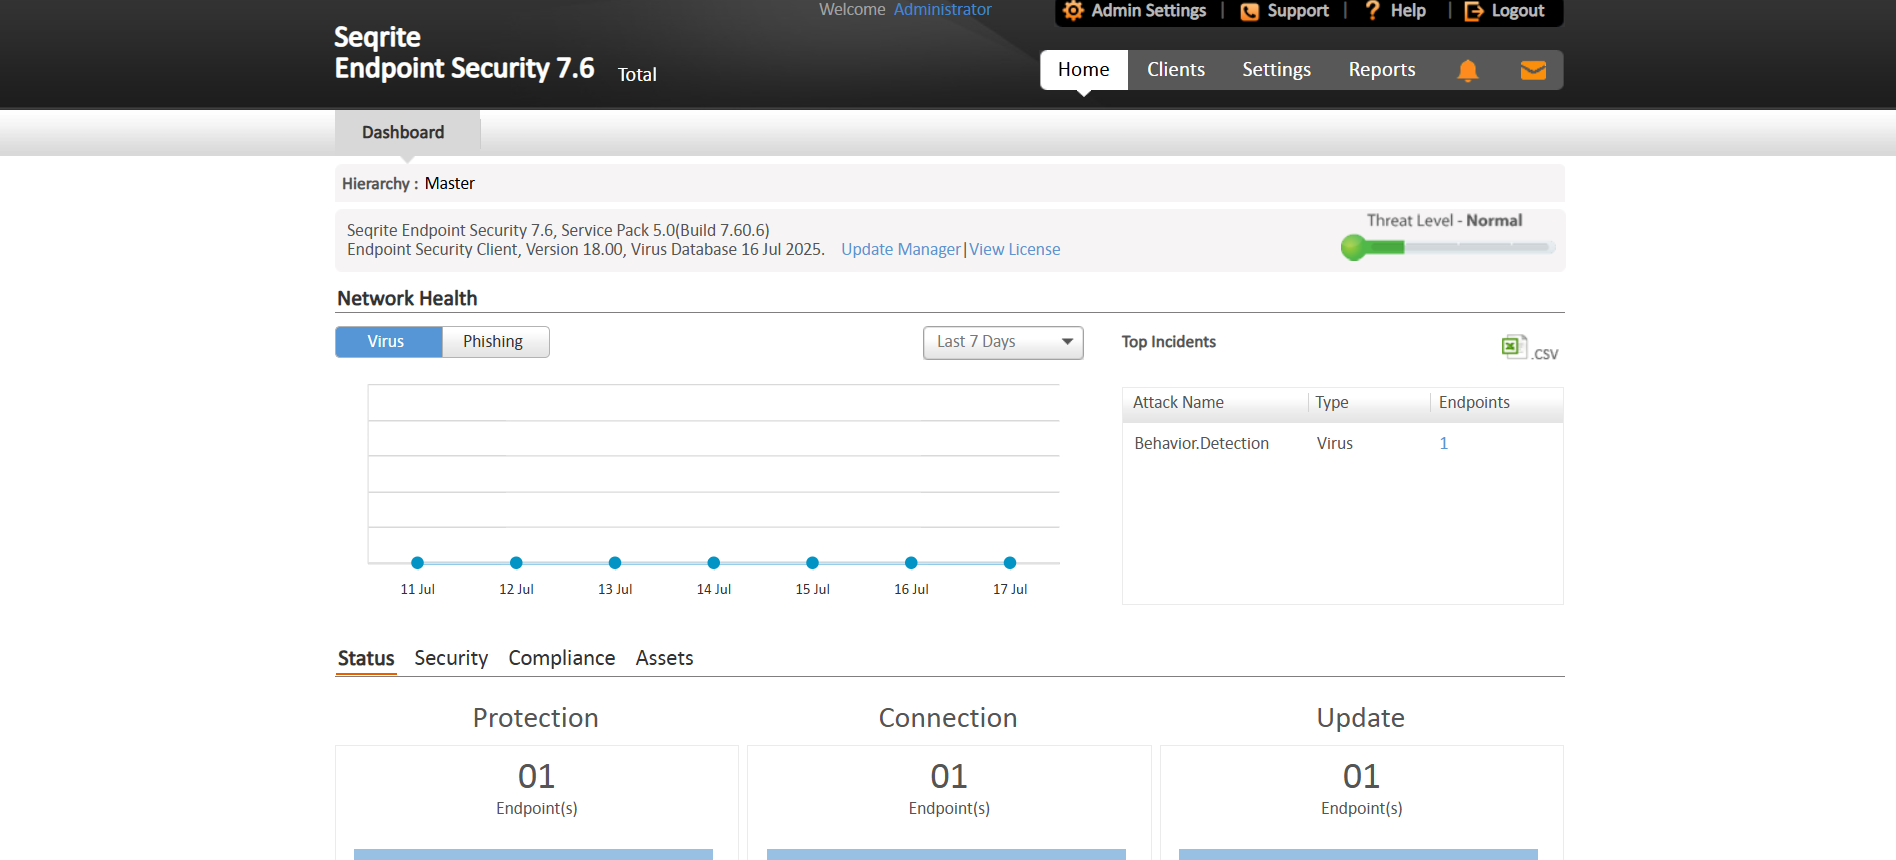The image size is (1896, 860).
Task: Click the Support phone icon
Action: (x=1249, y=11)
